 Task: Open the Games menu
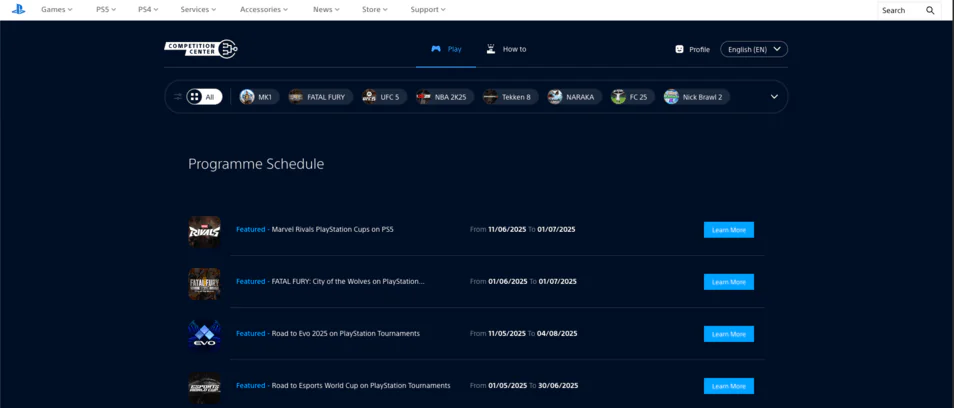coord(57,10)
